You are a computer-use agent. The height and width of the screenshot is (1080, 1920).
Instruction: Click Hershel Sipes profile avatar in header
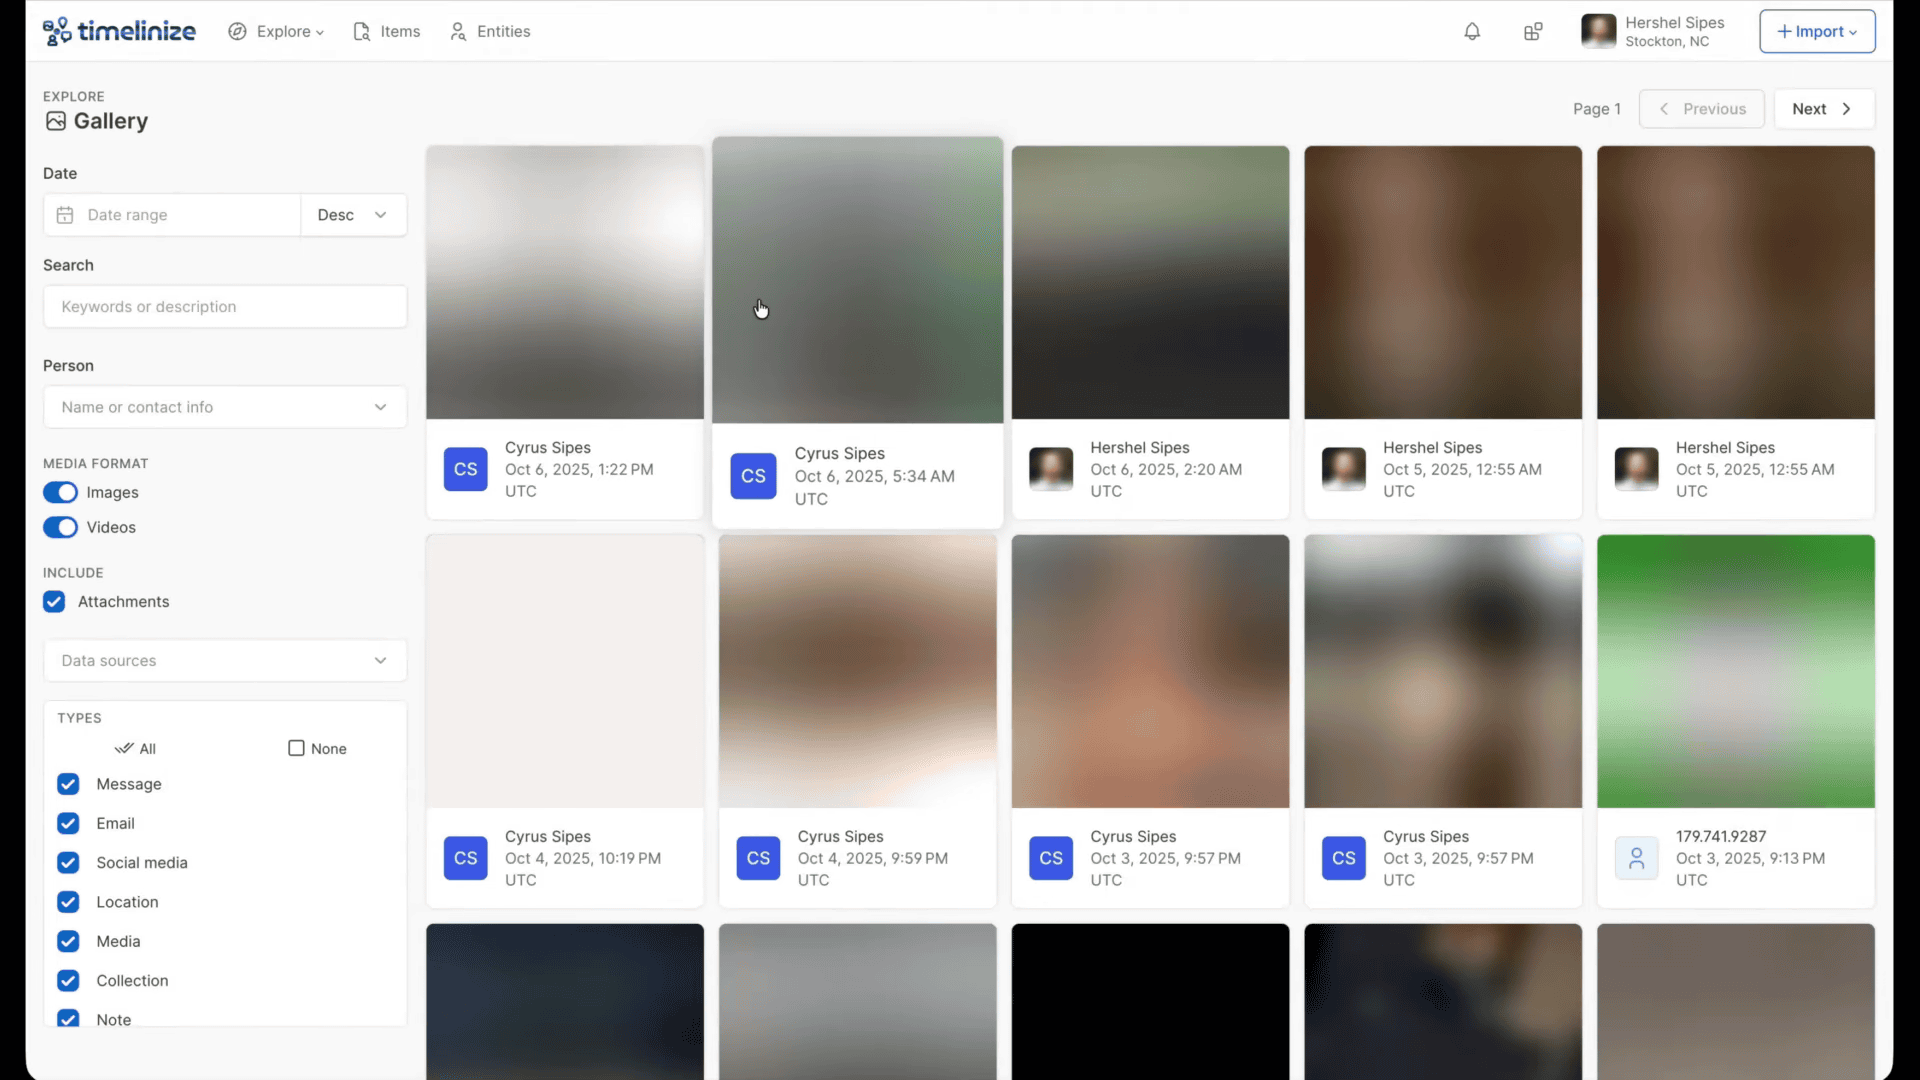coord(1598,31)
